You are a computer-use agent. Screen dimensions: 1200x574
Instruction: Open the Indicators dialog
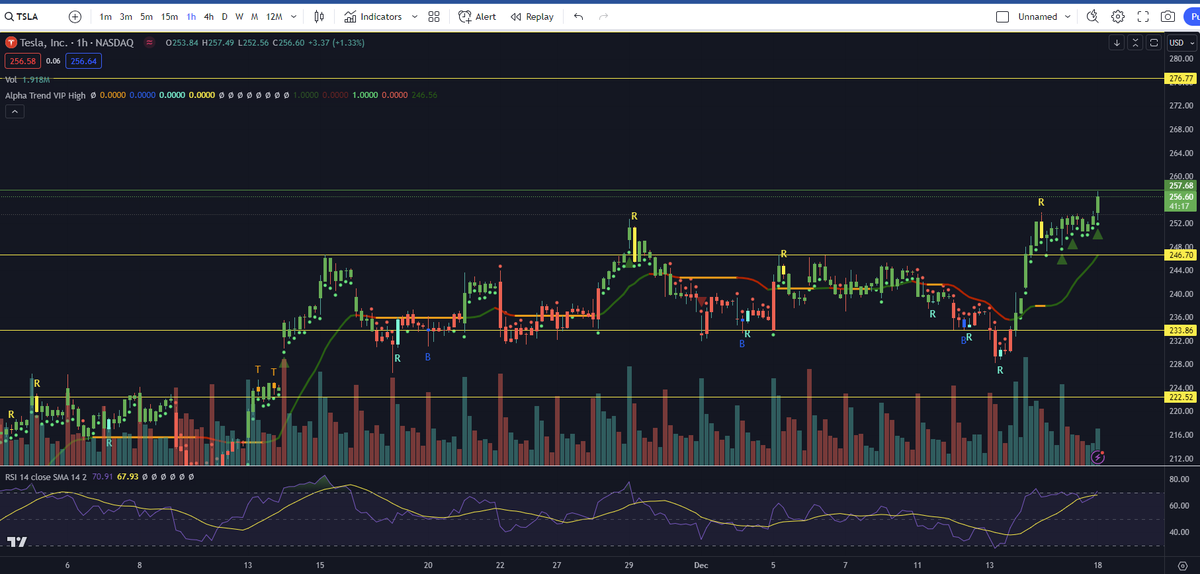(374, 17)
